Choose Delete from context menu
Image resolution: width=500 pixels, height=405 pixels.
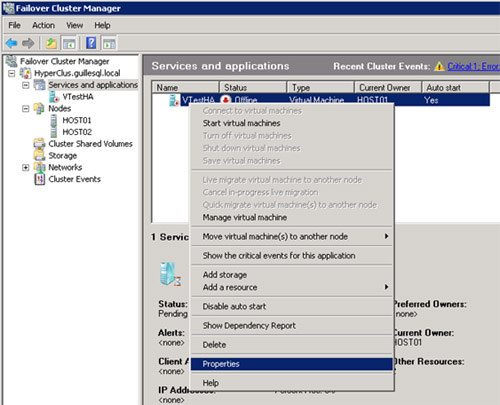click(x=292, y=345)
